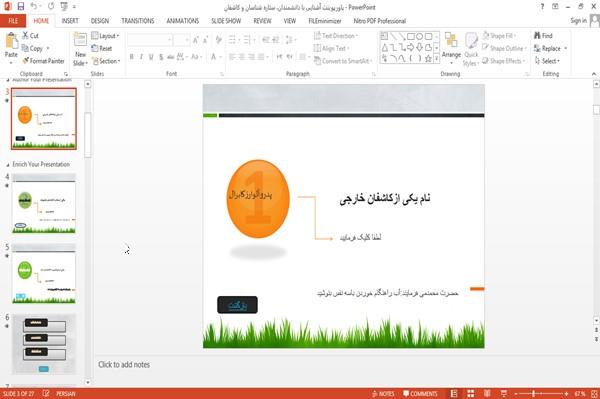Screen dimensions: 600x399
Task: Toggle Align Left
Action: click(x=232, y=57)
